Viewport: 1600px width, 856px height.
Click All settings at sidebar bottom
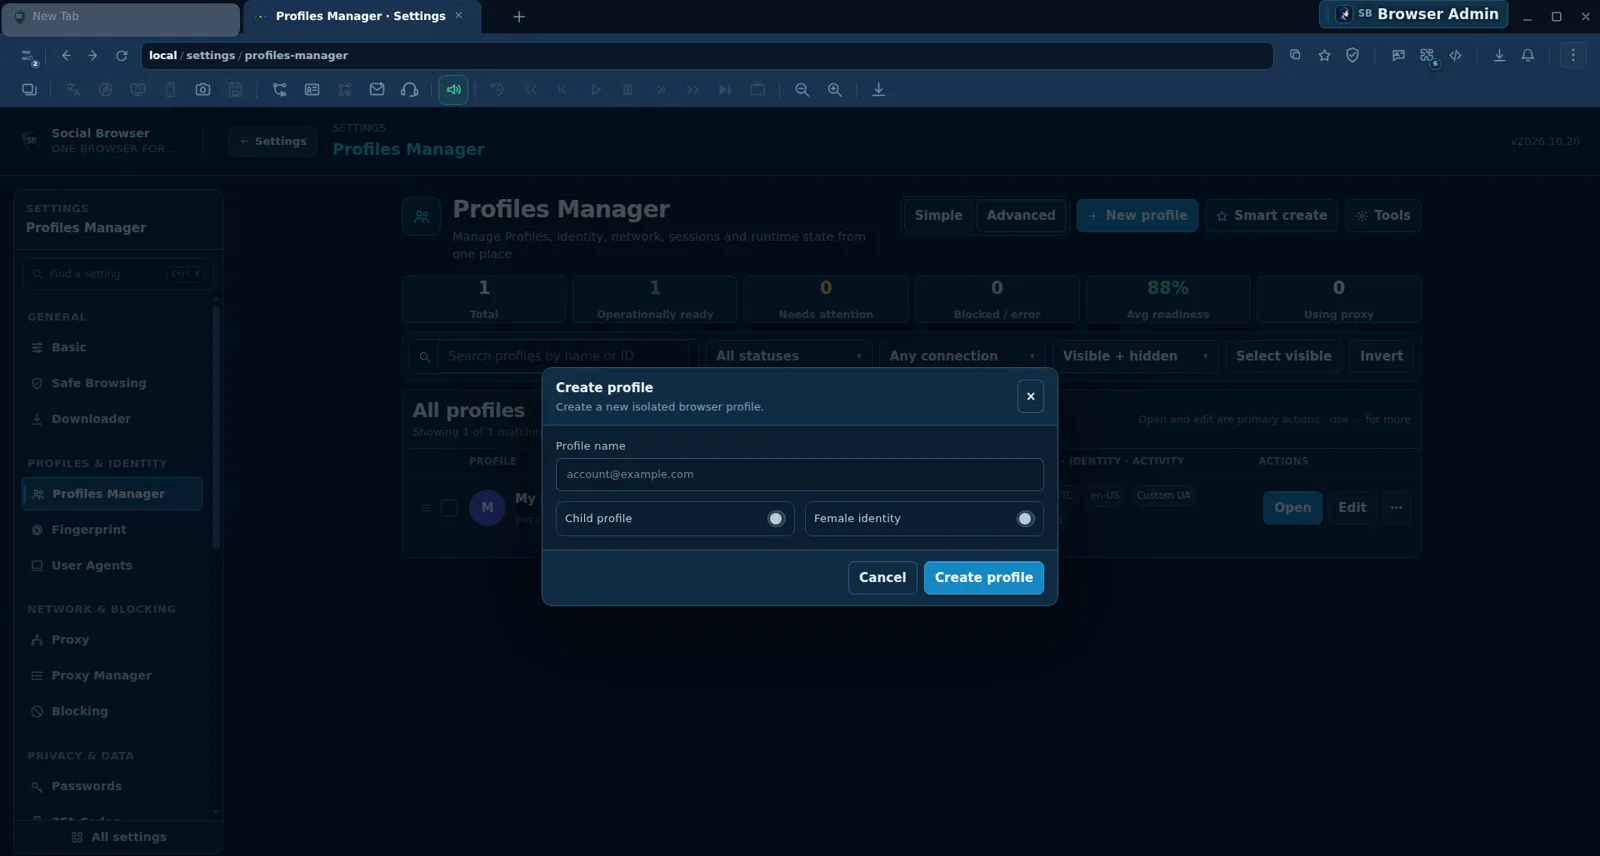tap(119, 838)
